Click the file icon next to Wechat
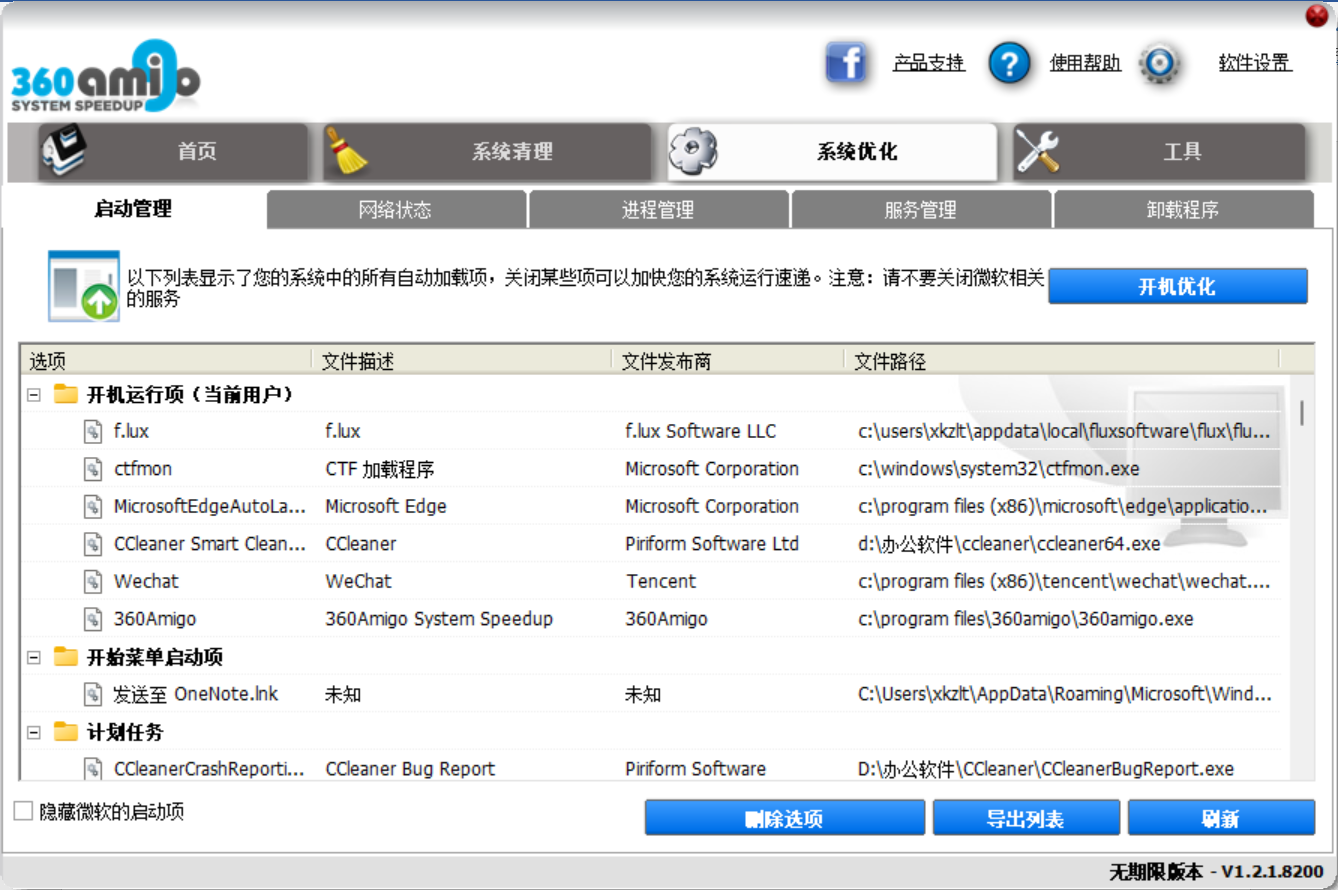 [x=93, y=581]
